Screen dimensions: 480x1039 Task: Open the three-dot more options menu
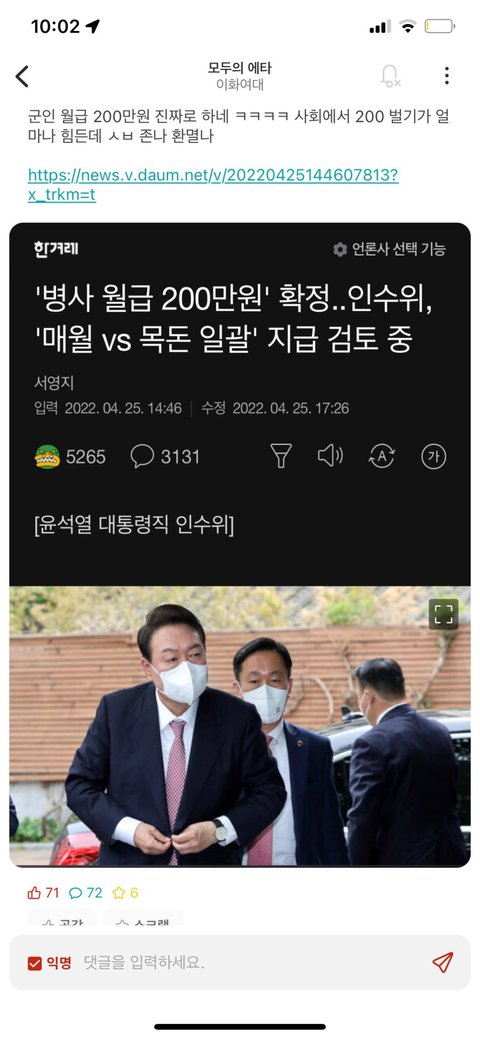(447, 76)
